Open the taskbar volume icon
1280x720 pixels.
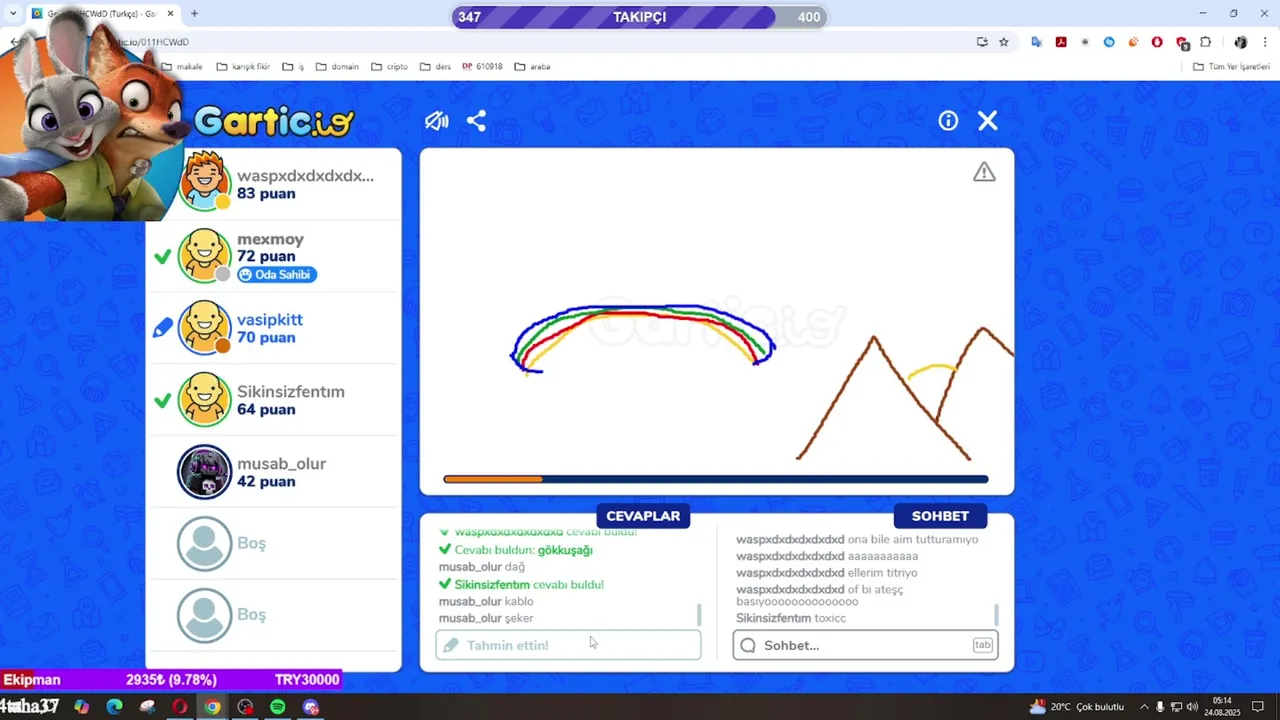[1192, 707]
